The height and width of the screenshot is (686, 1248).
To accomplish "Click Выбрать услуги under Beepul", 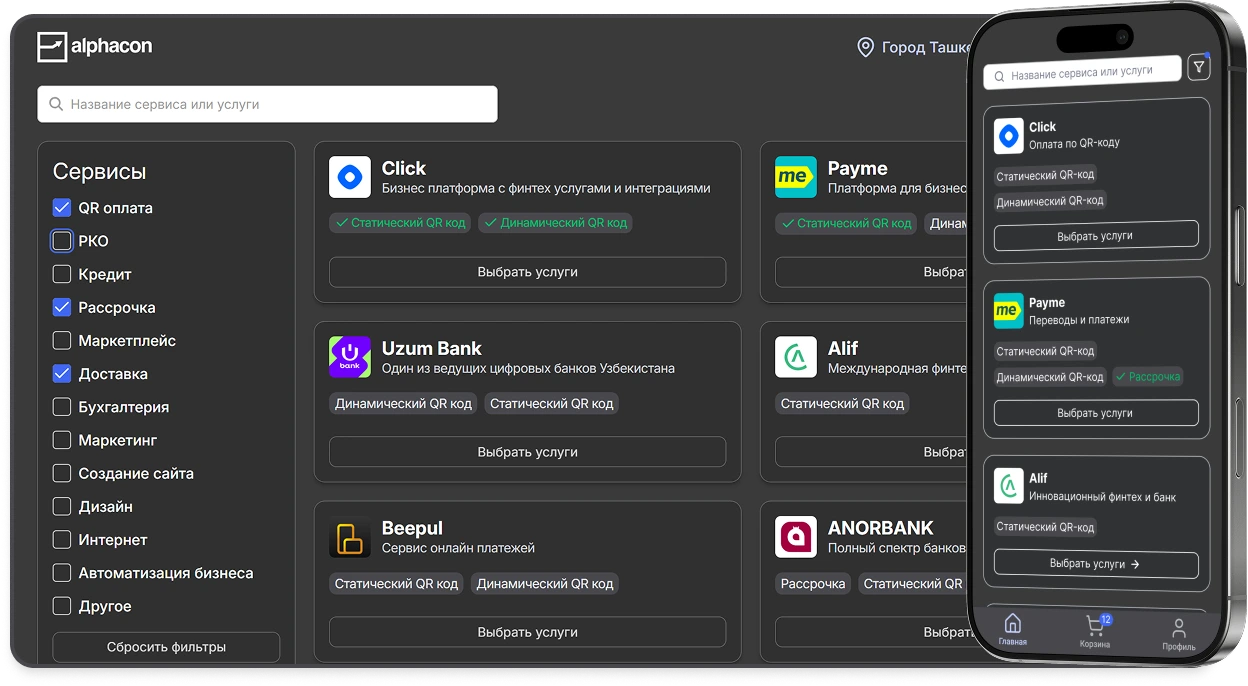I will 527,632.
